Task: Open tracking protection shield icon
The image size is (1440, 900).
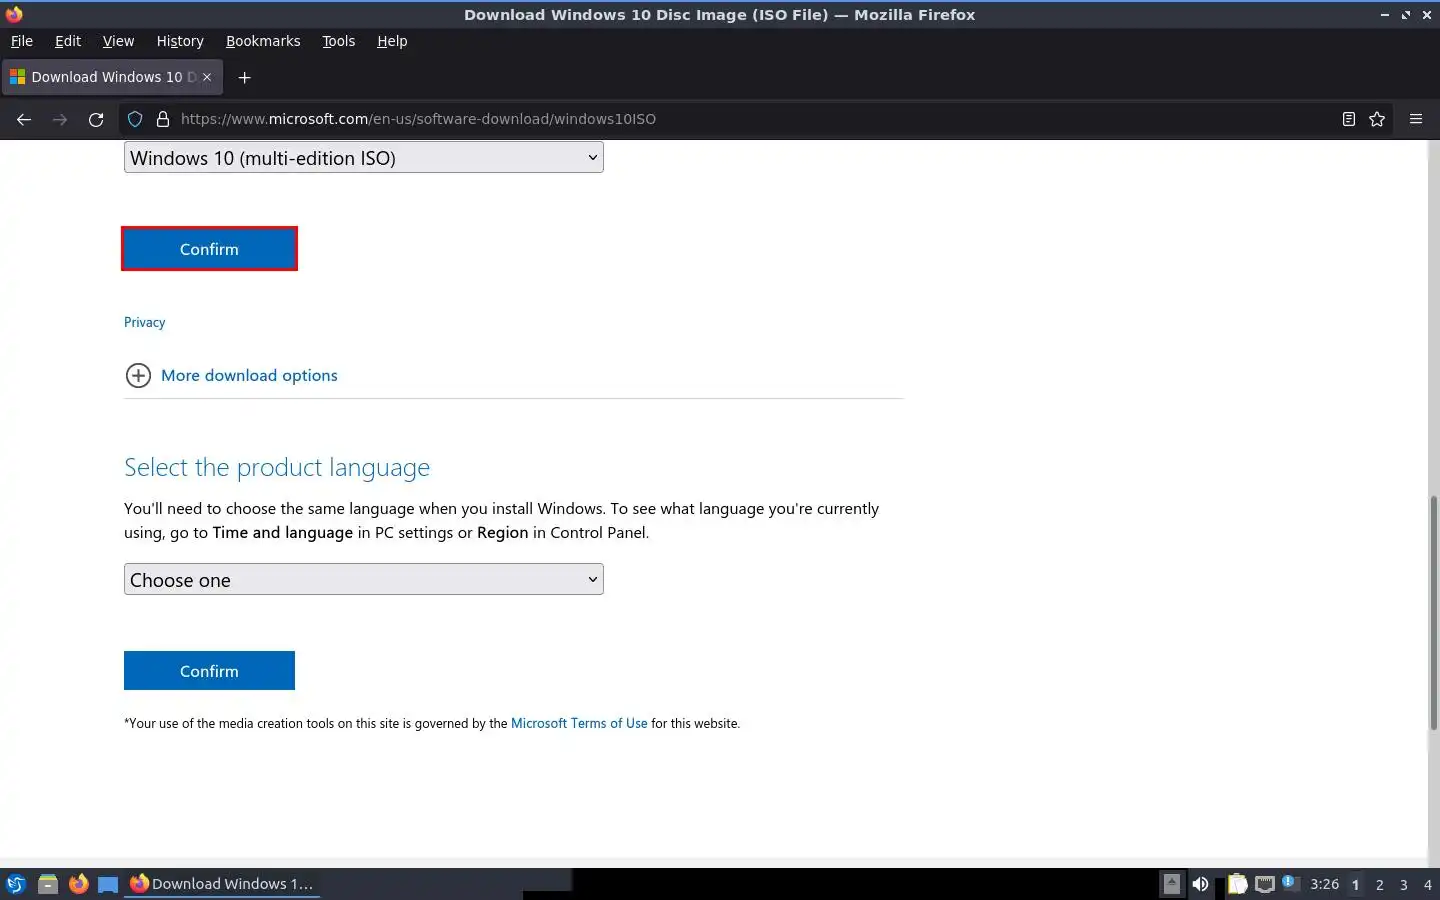Action: 135,119
